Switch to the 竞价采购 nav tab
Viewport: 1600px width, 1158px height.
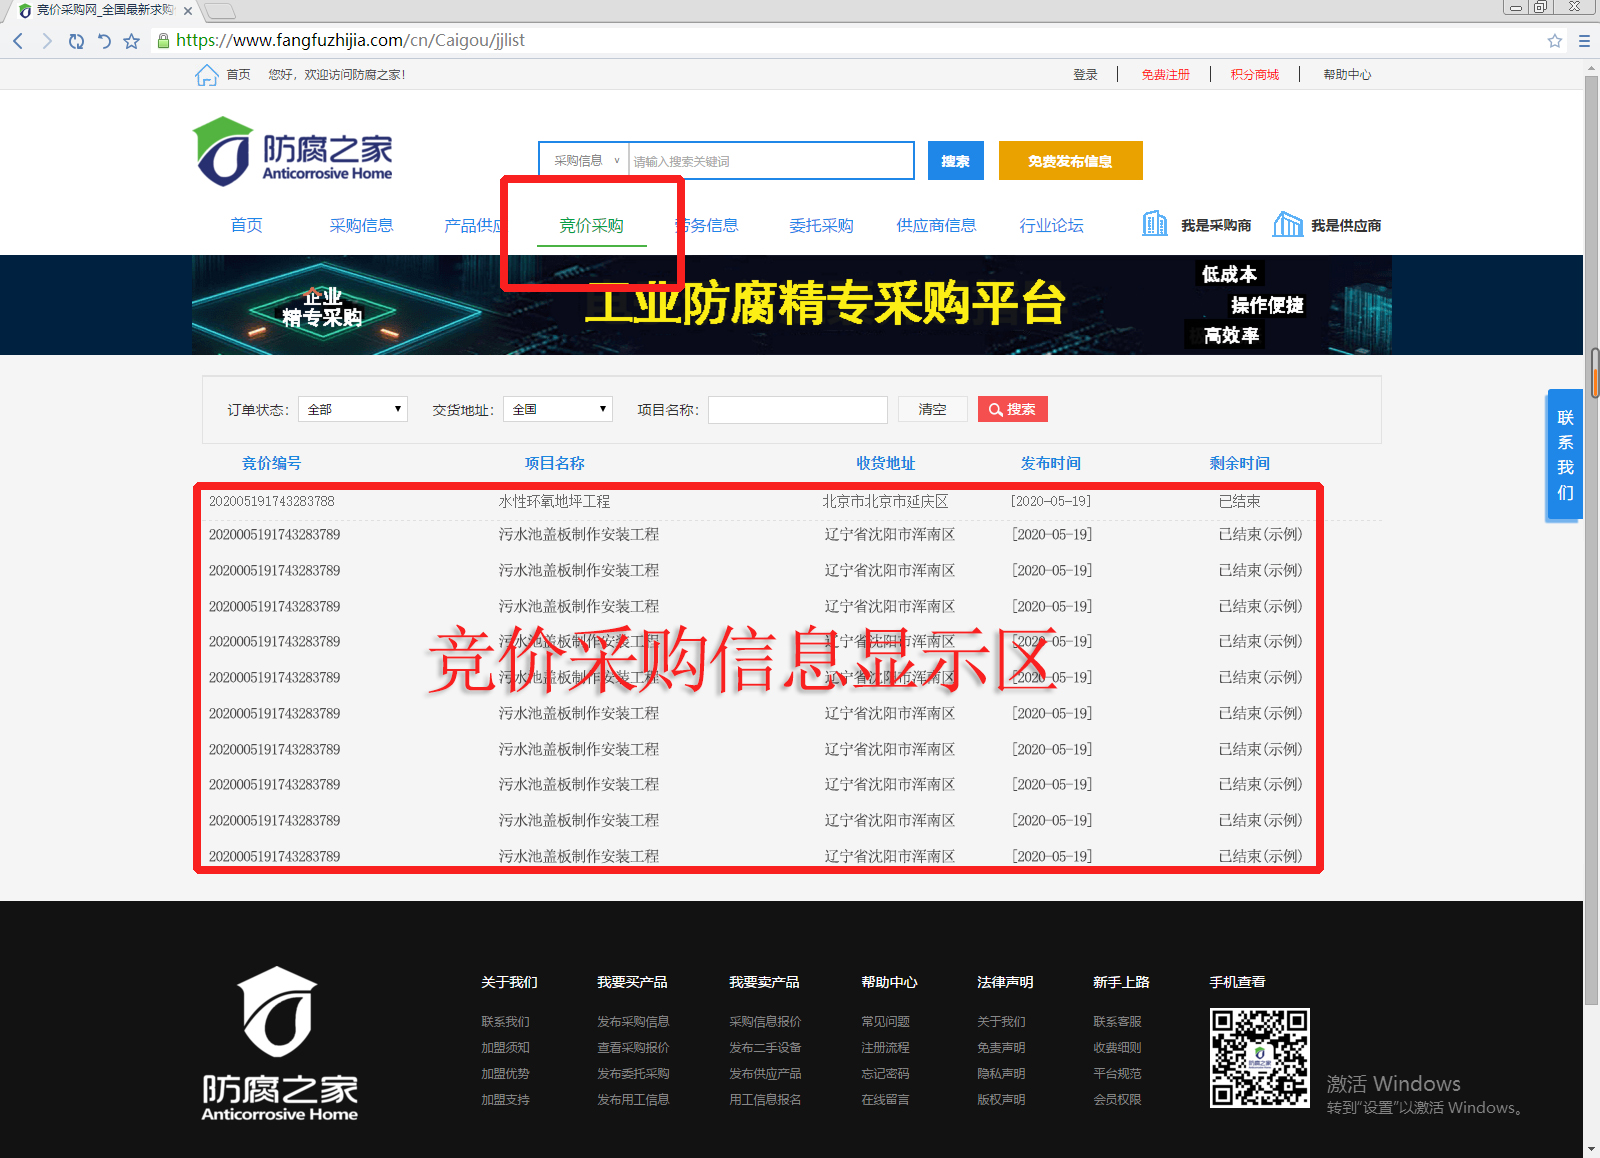[591, 226]
